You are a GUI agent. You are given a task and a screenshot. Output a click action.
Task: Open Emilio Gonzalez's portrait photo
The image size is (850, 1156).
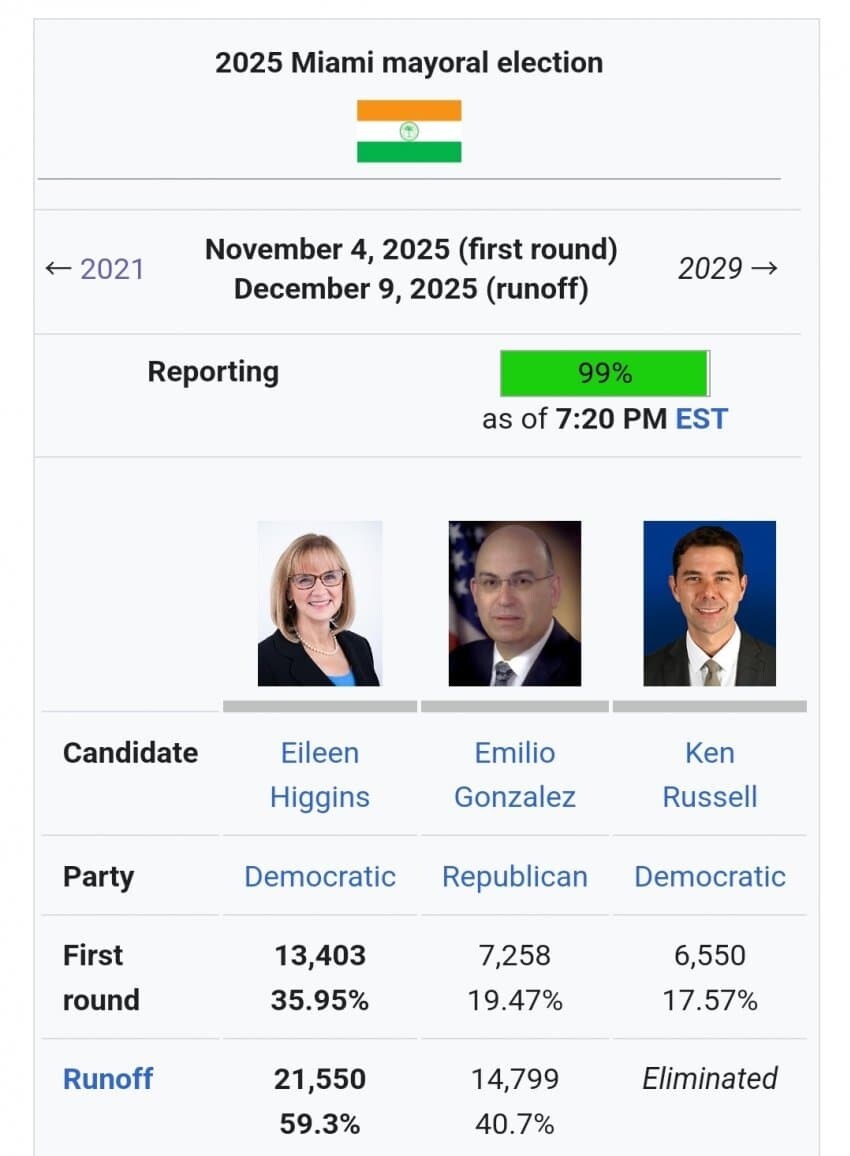[x=514, y=603]
